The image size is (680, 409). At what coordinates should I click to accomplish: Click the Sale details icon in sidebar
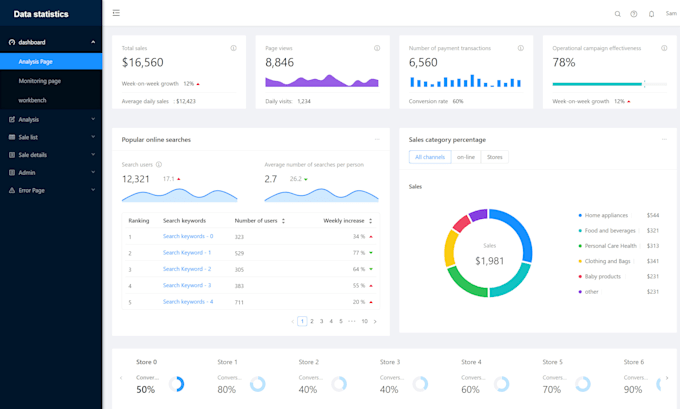(12, 155)
